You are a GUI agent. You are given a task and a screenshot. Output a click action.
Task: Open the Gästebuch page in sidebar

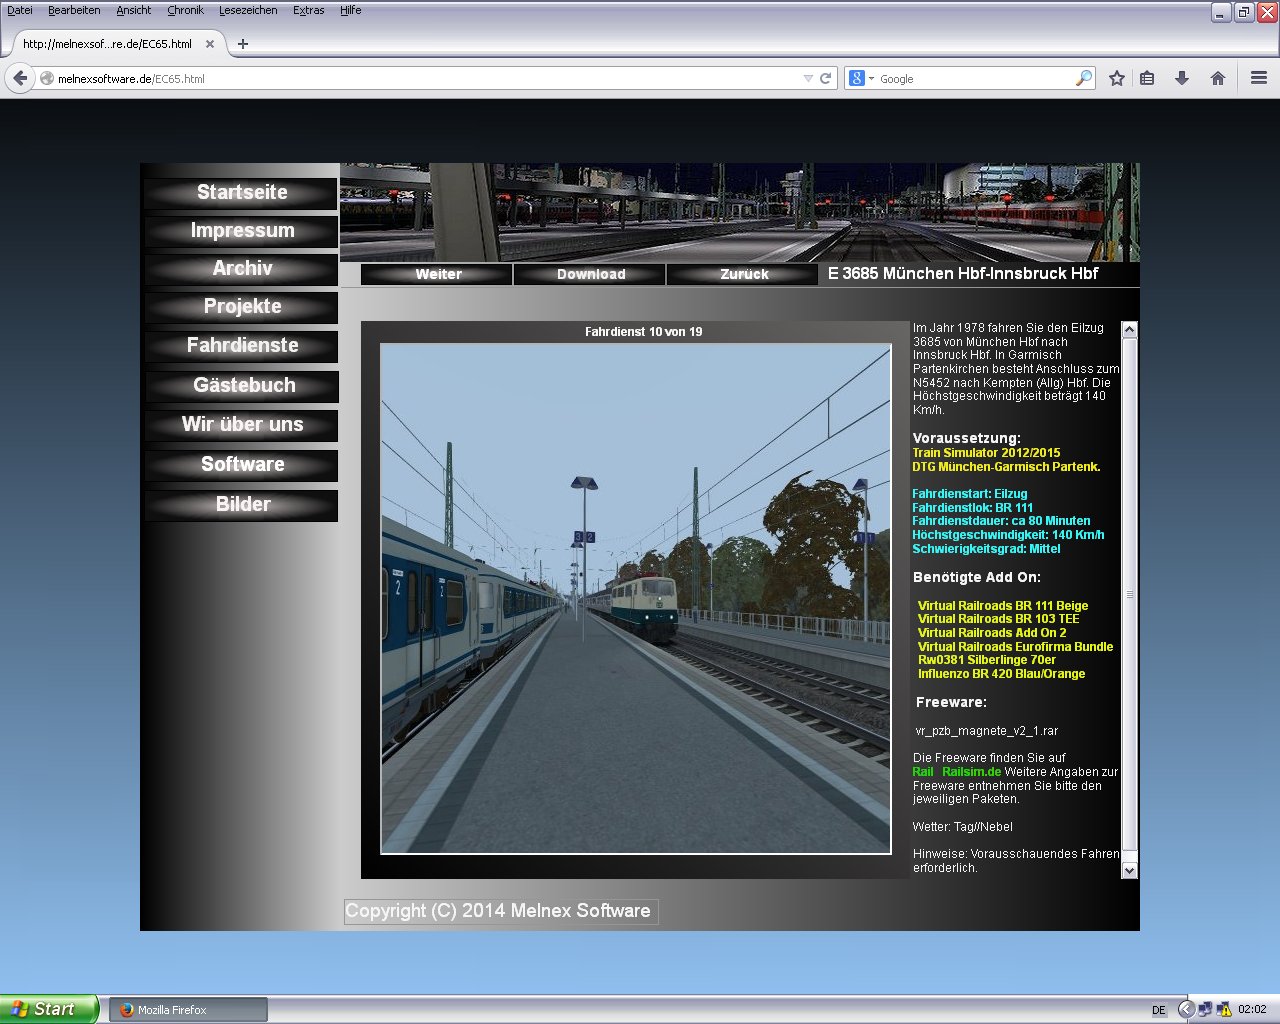coord(243,385)
